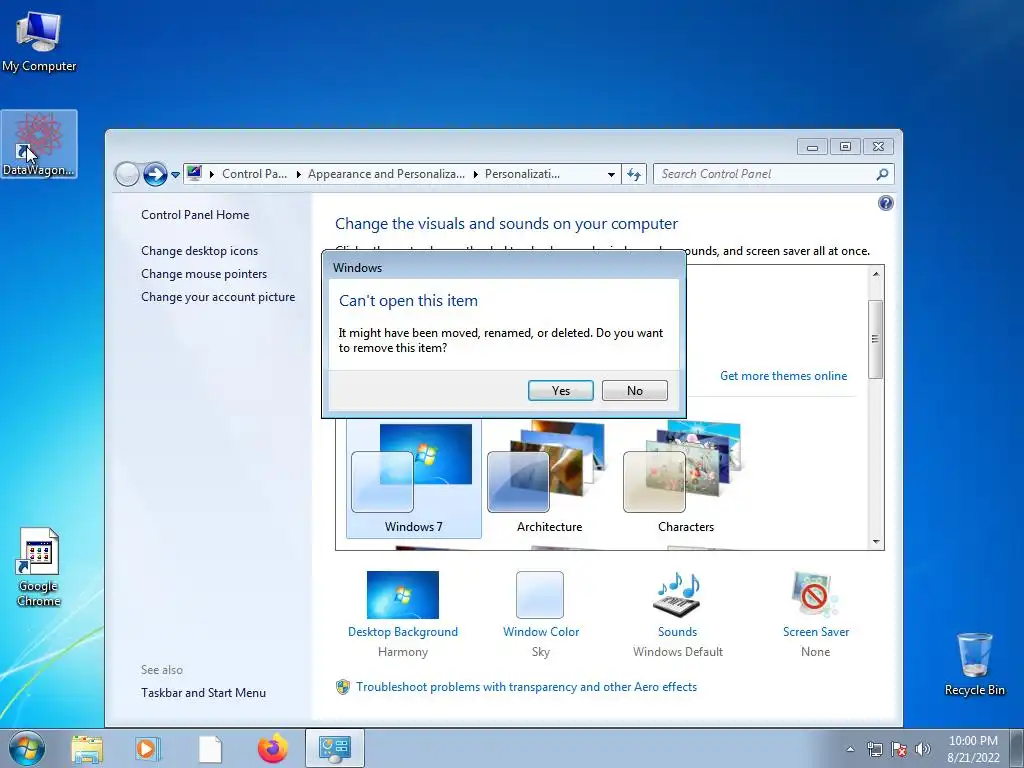Minimize the Personalization window
The image size is (1024, 768).
(812, 147)
